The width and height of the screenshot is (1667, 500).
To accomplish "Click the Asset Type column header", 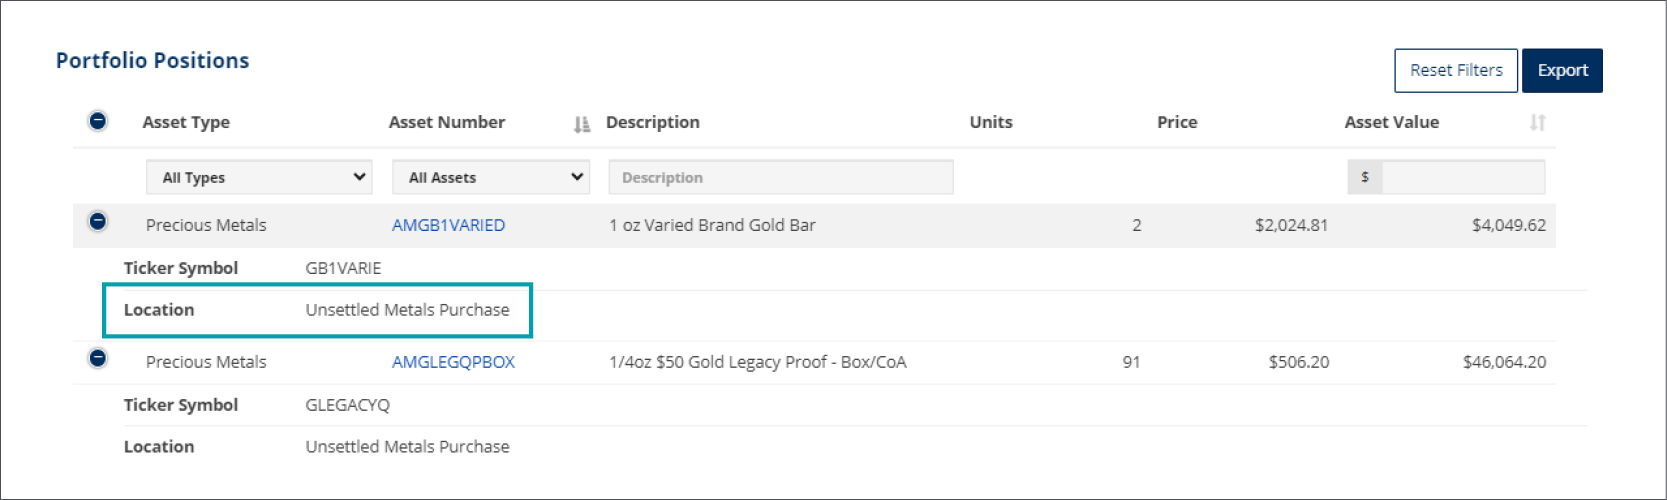I will coord(186,122).
